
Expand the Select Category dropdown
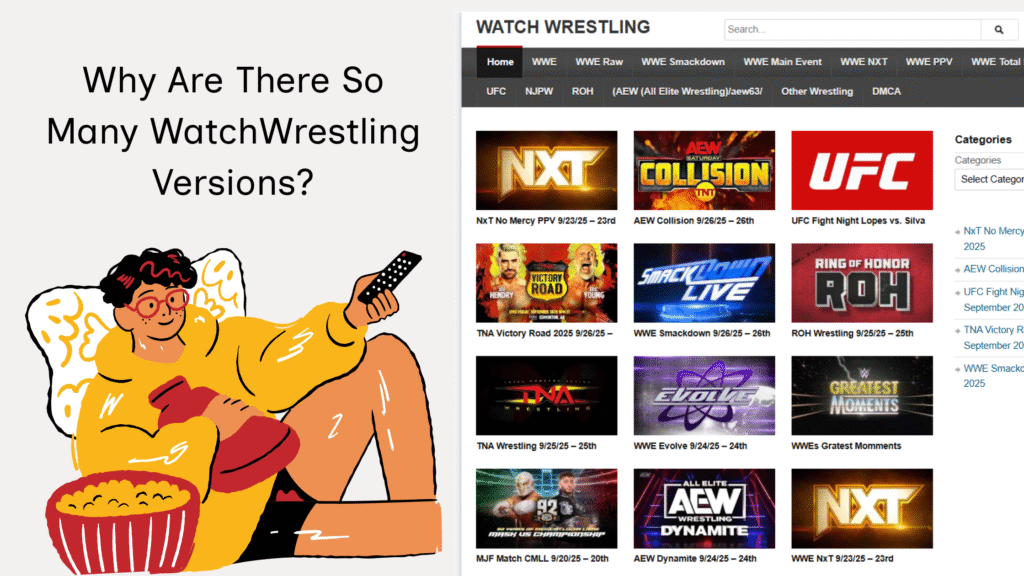point(989,180)
